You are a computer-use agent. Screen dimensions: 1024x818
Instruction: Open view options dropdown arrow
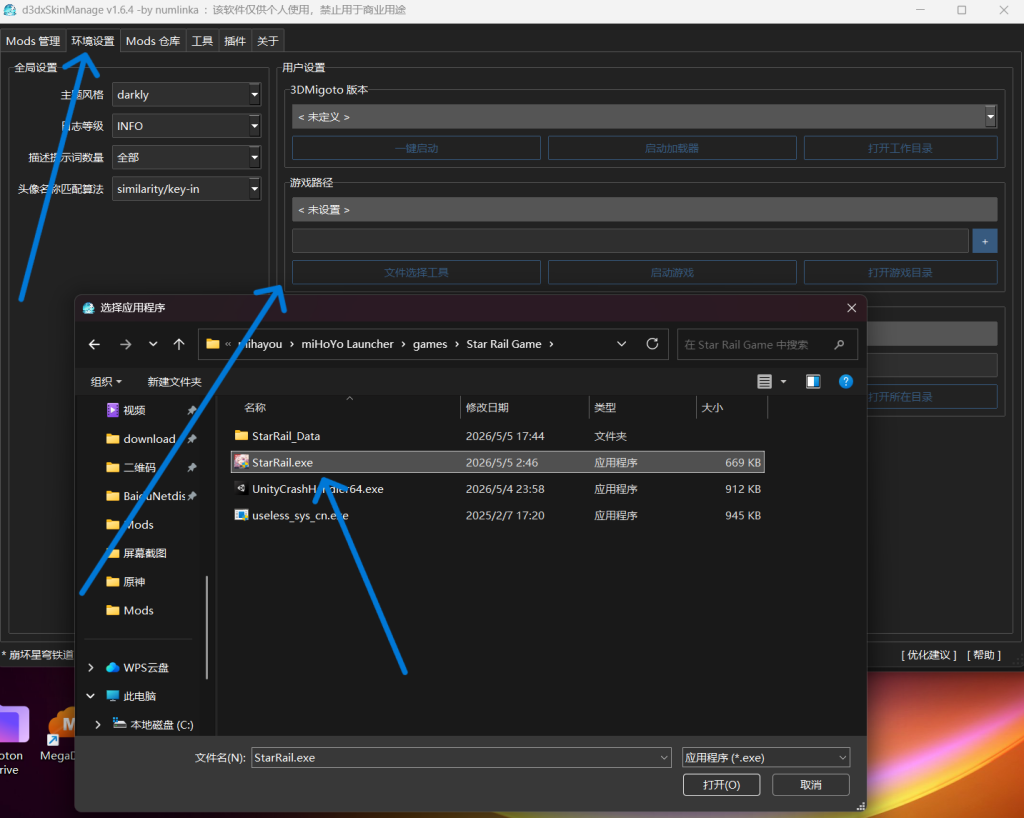[x=783, y=382]
